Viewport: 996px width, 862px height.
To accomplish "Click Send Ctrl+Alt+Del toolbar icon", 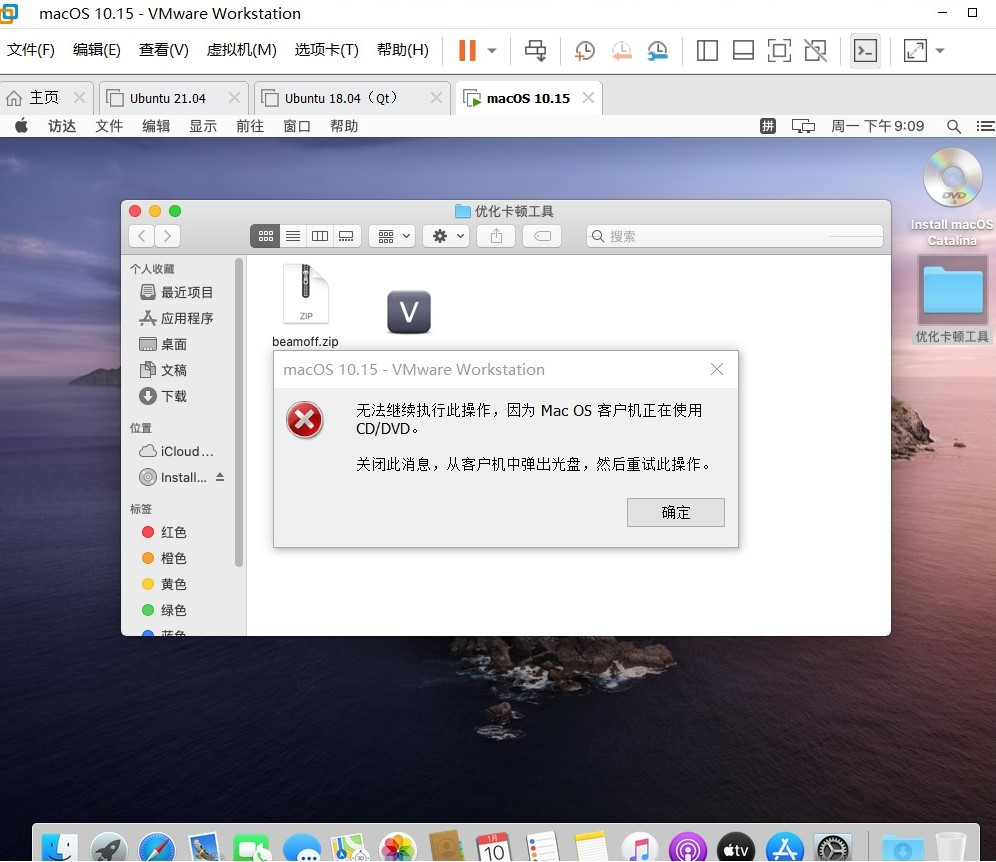I will pyautogui.click(x=535, y=50).
